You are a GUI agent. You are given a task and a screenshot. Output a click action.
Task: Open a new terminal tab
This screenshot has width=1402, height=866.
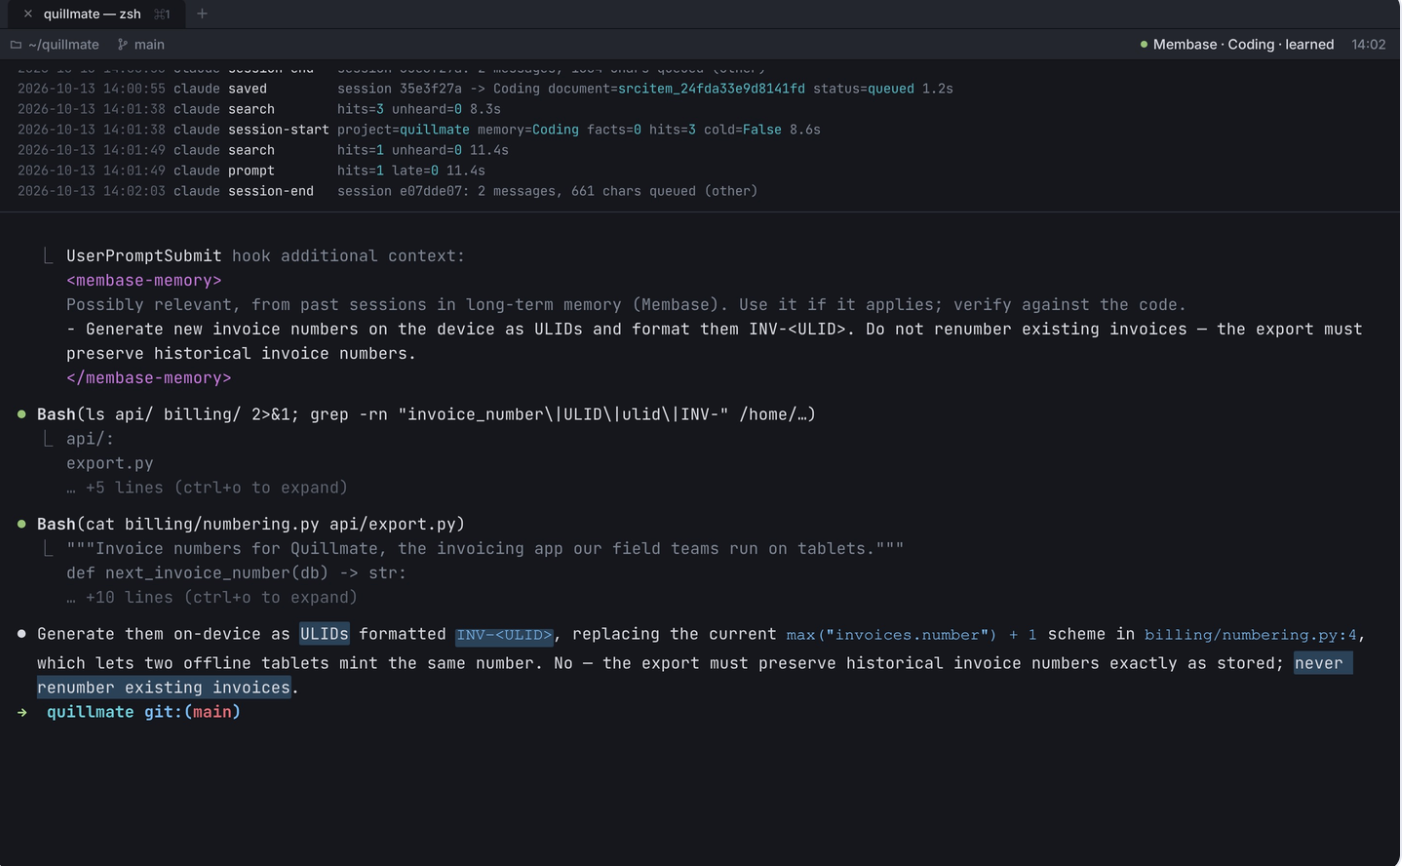202,14
